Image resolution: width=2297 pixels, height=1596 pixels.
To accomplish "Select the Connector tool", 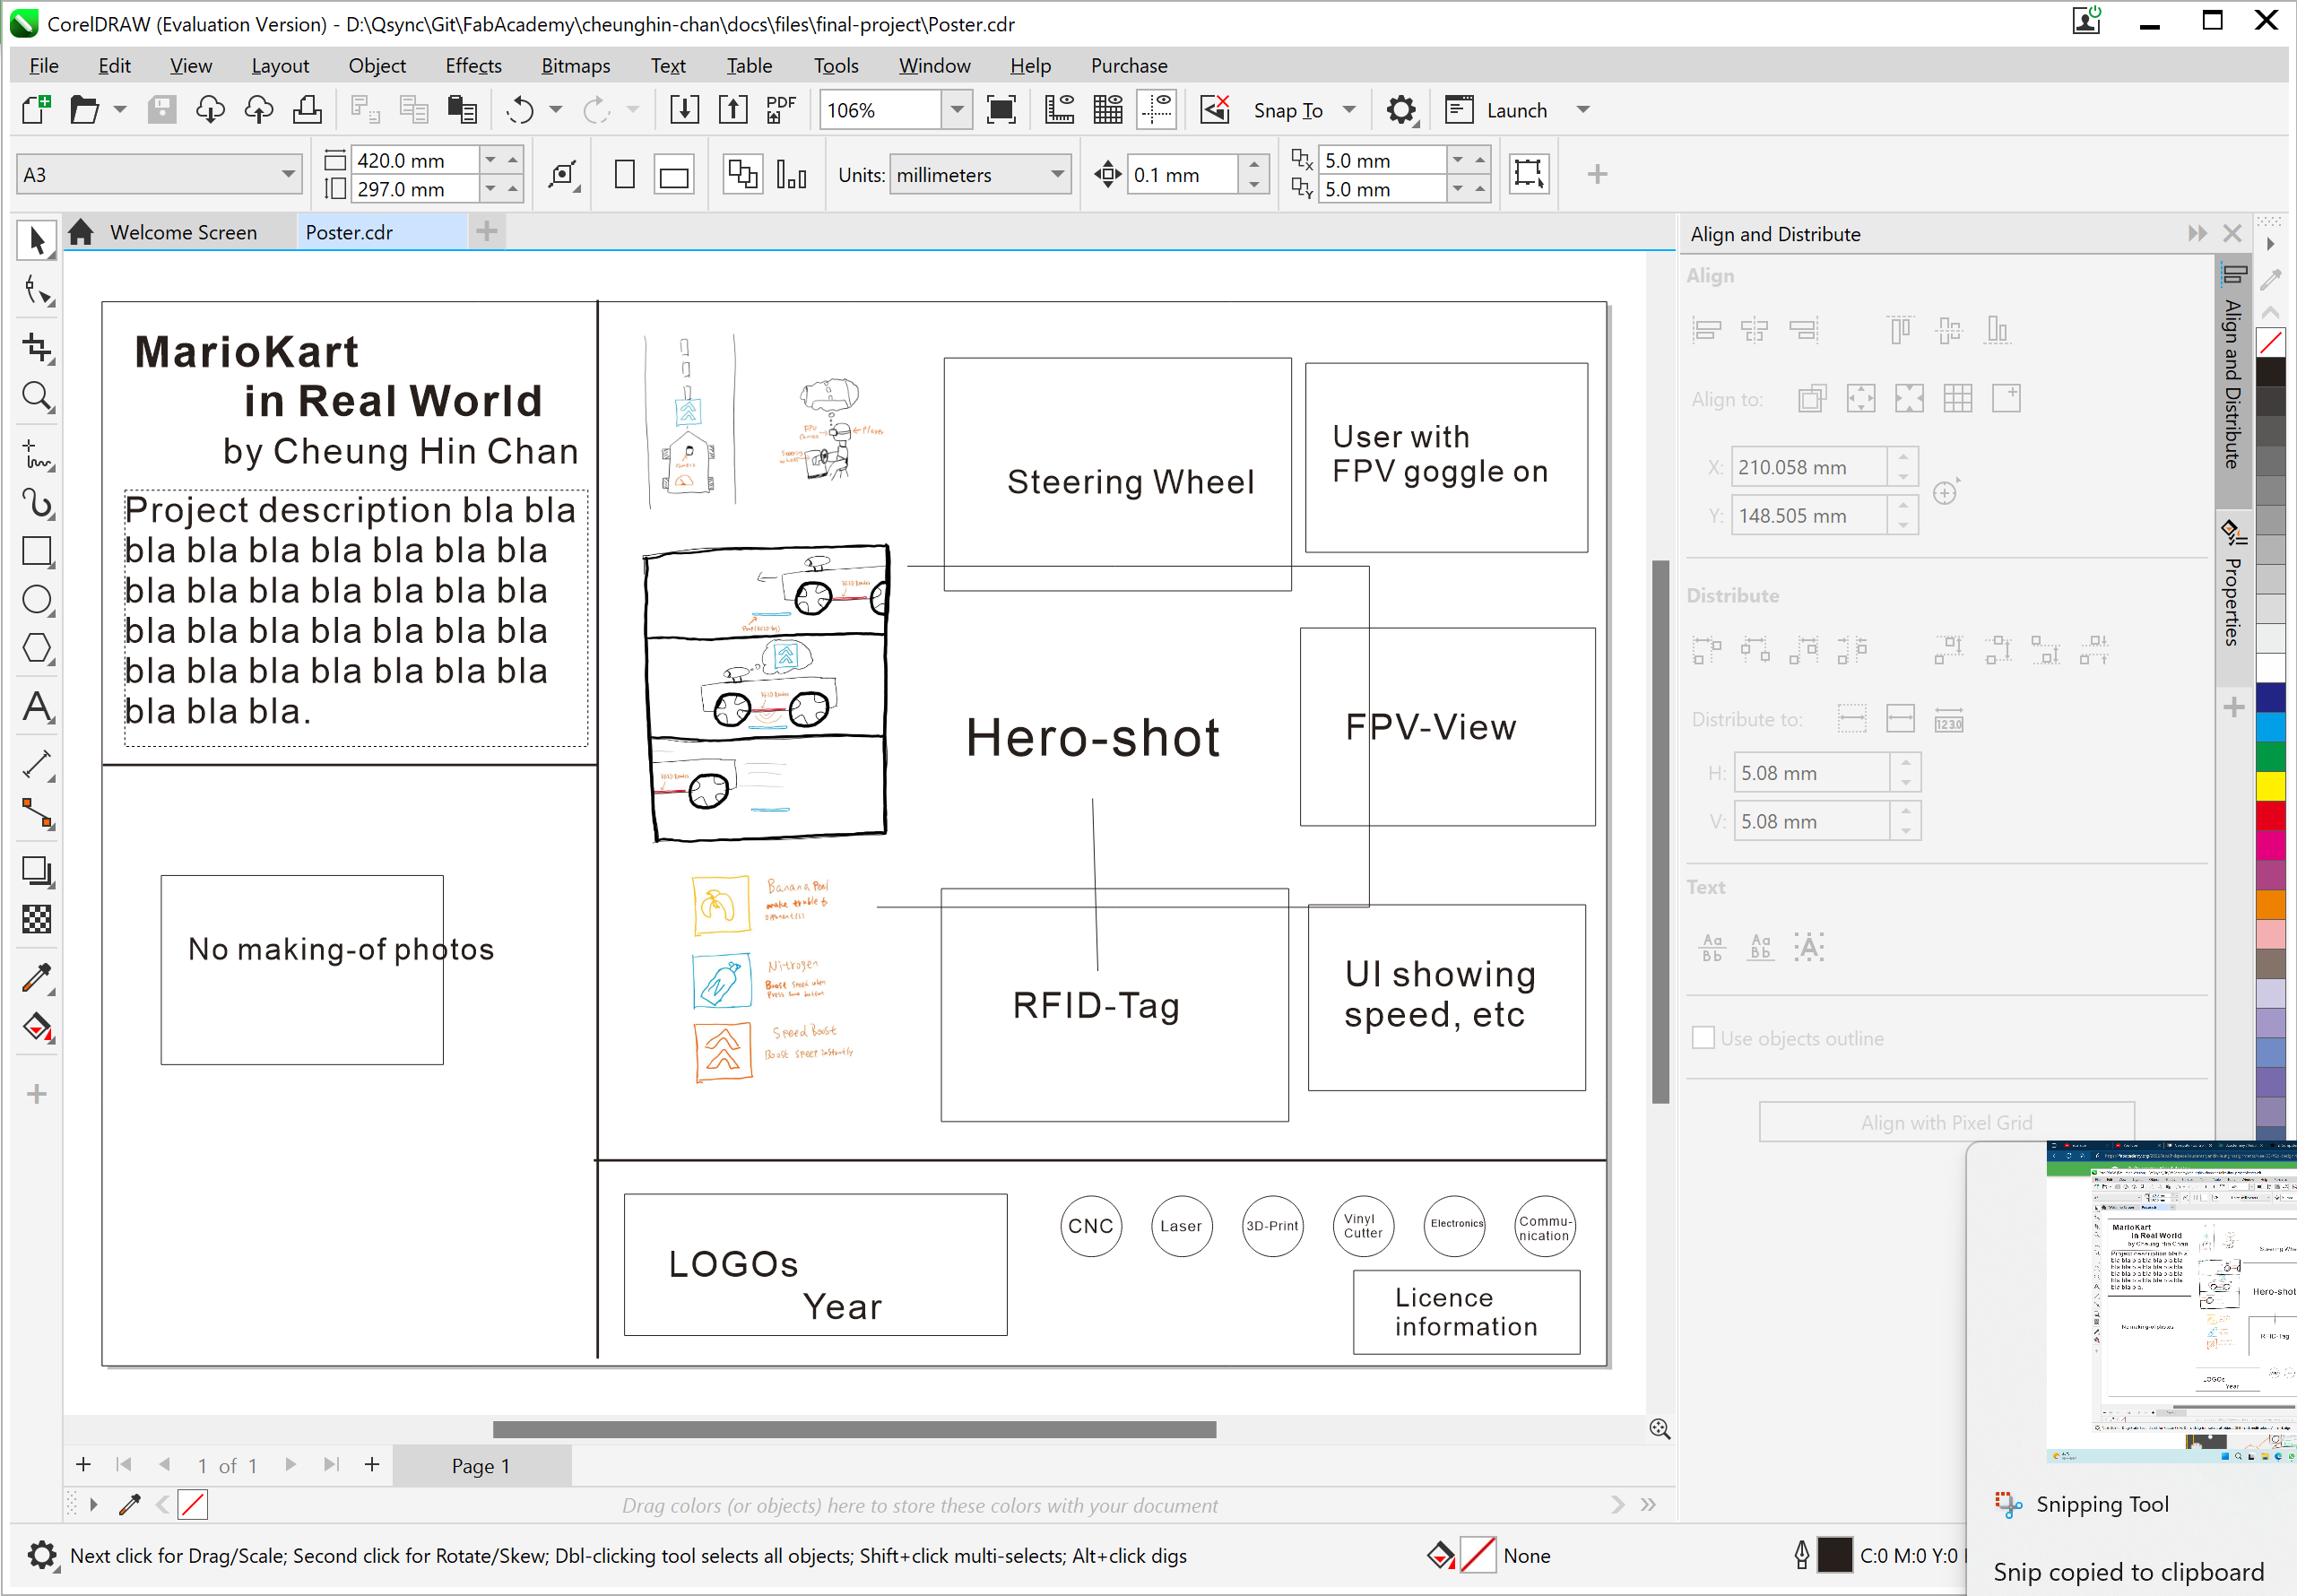I will [37, 814].
